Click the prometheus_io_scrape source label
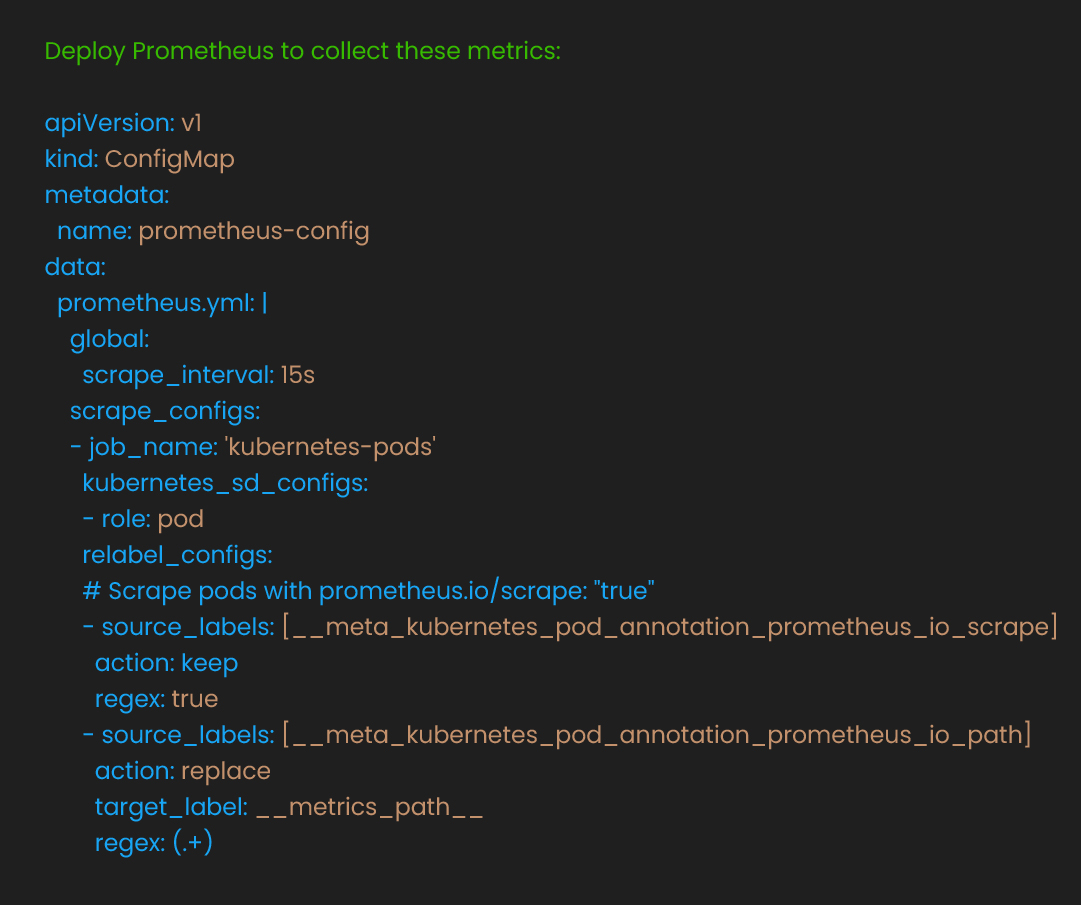Image resolution: width=1081 pixels, height=905 pixels. tap(670, 627)
